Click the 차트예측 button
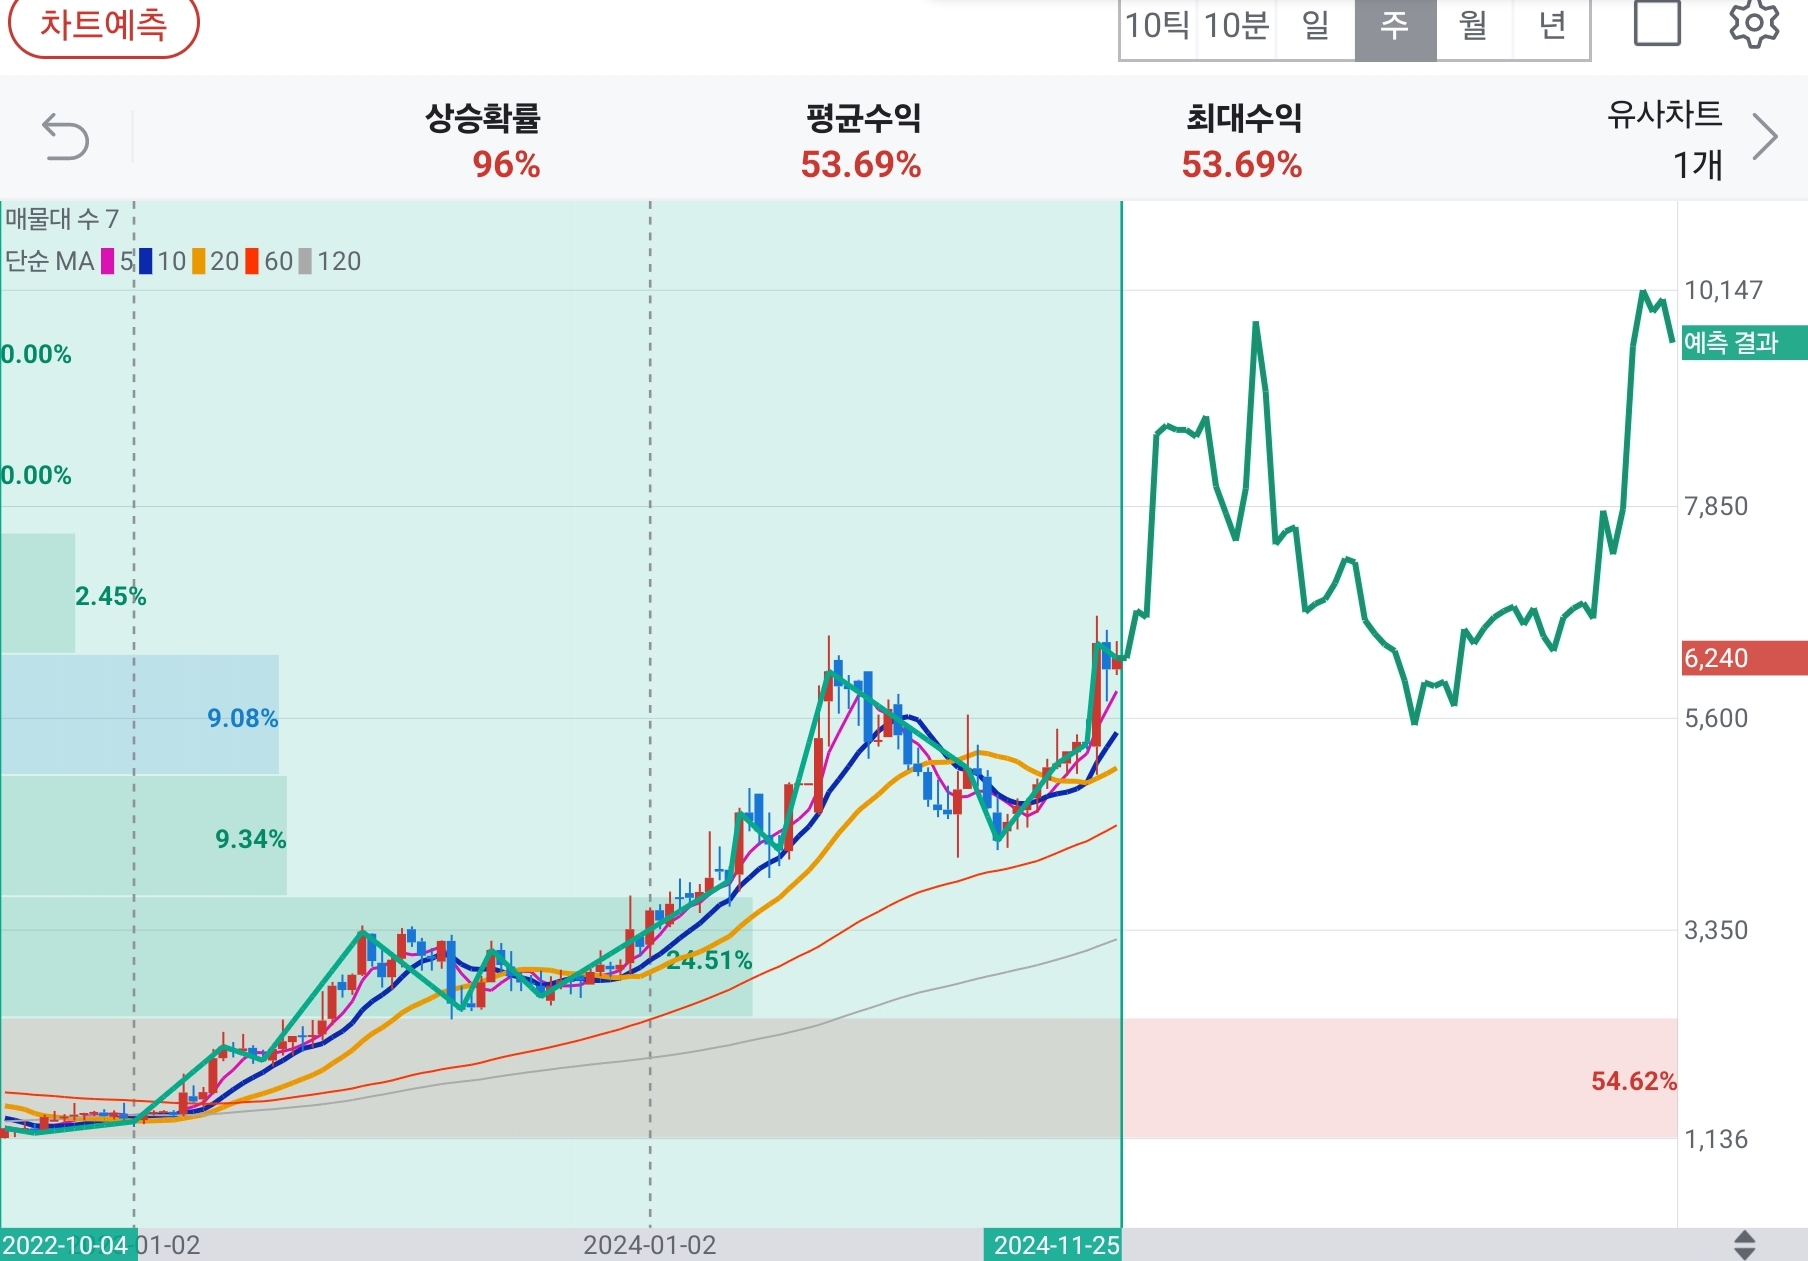Viewport: 1808px width, 1261px height. click(x=103, y=25)
